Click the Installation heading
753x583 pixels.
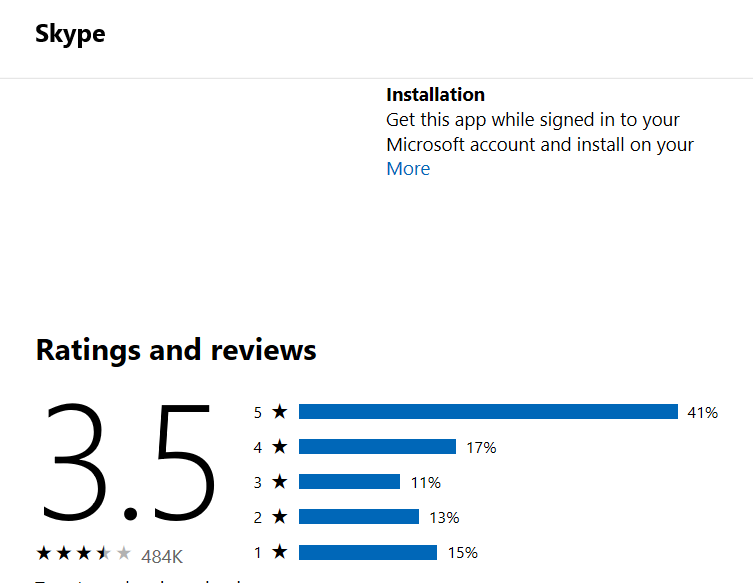[436, 95]
